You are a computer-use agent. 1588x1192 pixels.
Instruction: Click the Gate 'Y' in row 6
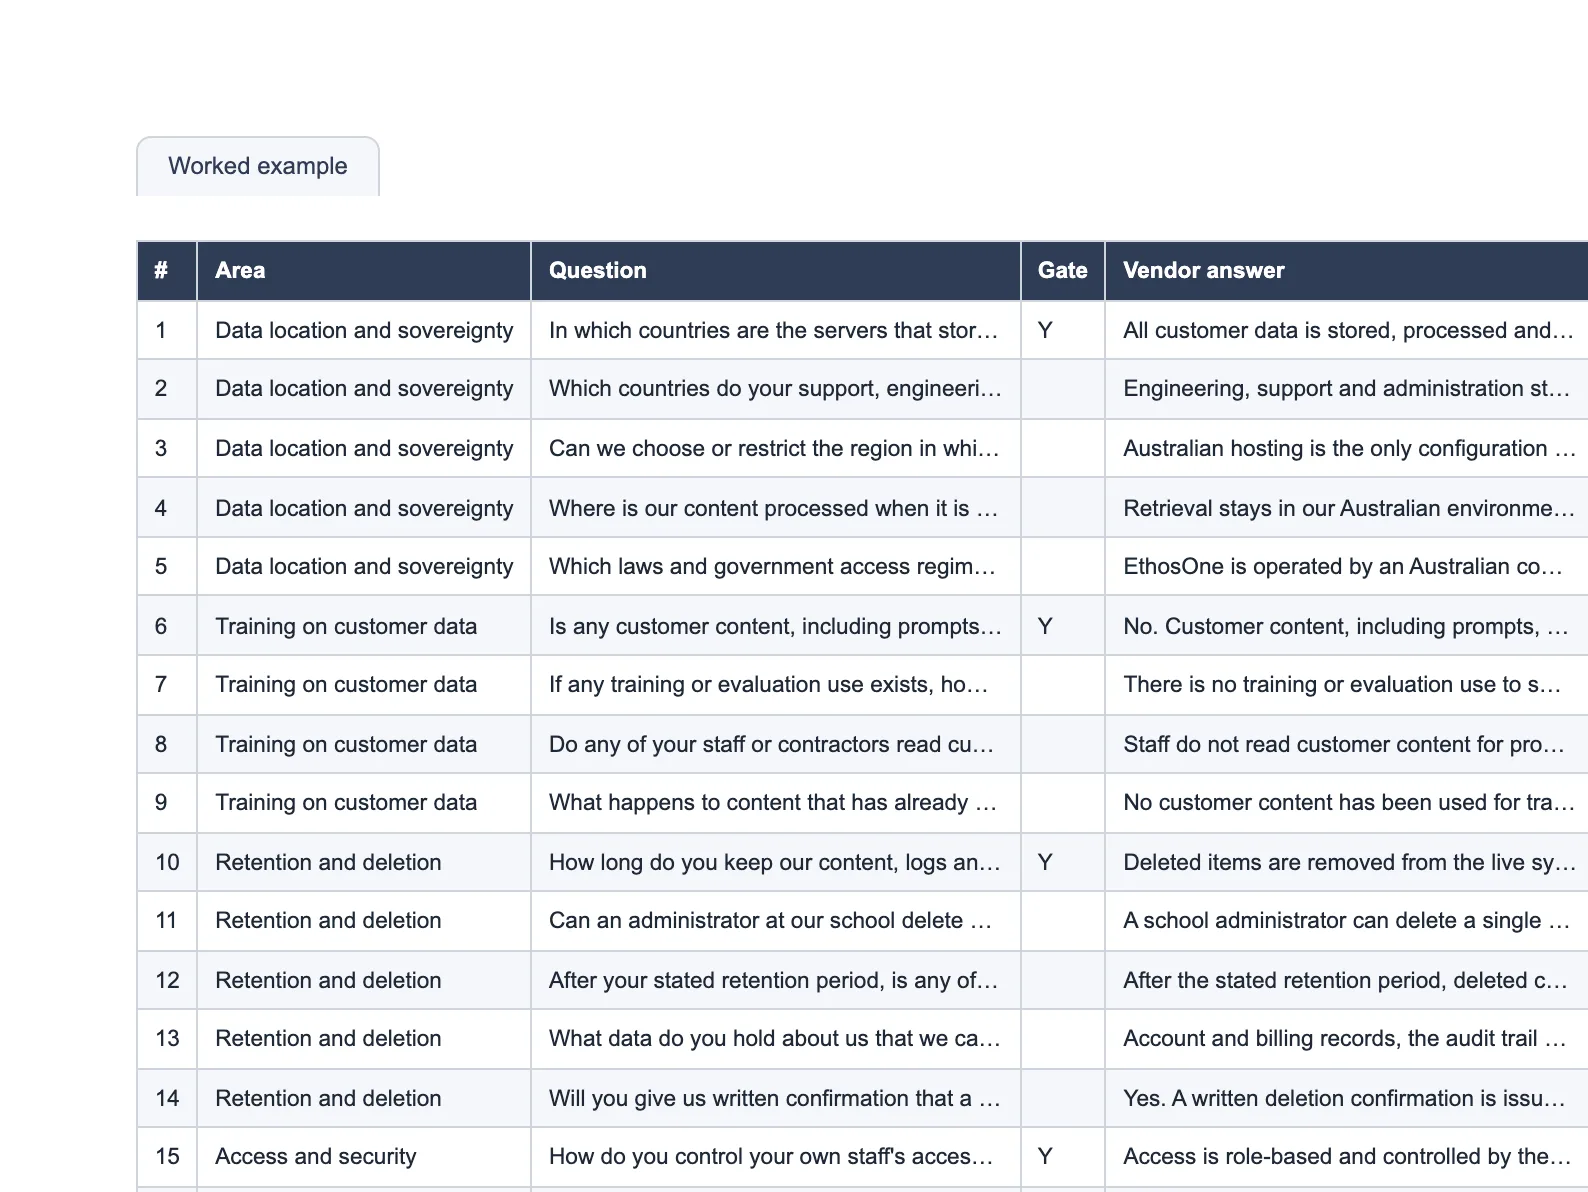pyautogui.click(x=1063, y=626)
